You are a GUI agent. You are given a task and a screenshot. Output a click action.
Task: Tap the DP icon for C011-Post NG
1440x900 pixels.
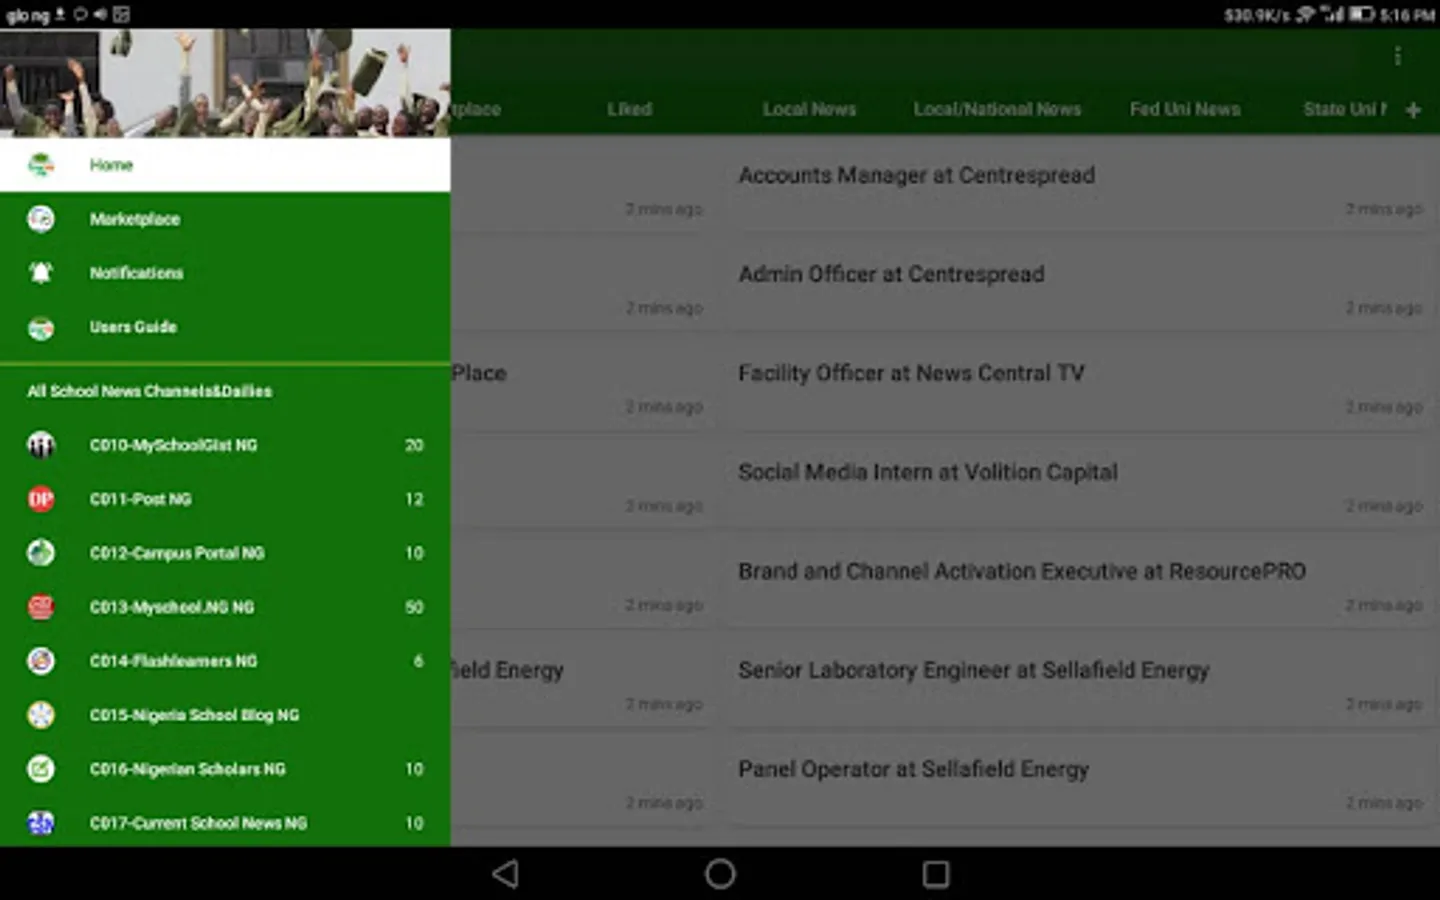tap(40, 499)
